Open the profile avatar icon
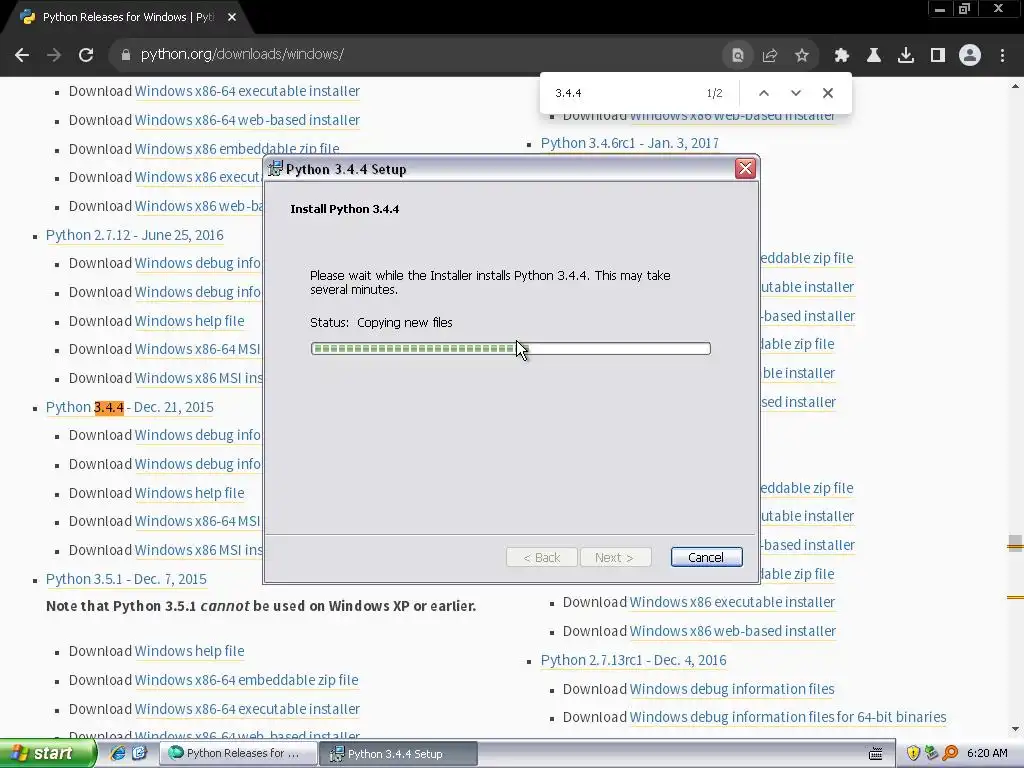This screenshot has height=768, width=1024. (970, 56)
